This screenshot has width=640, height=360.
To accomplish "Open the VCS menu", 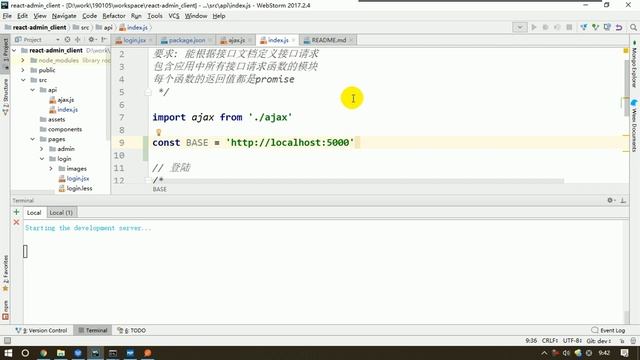I will (174, 16).
